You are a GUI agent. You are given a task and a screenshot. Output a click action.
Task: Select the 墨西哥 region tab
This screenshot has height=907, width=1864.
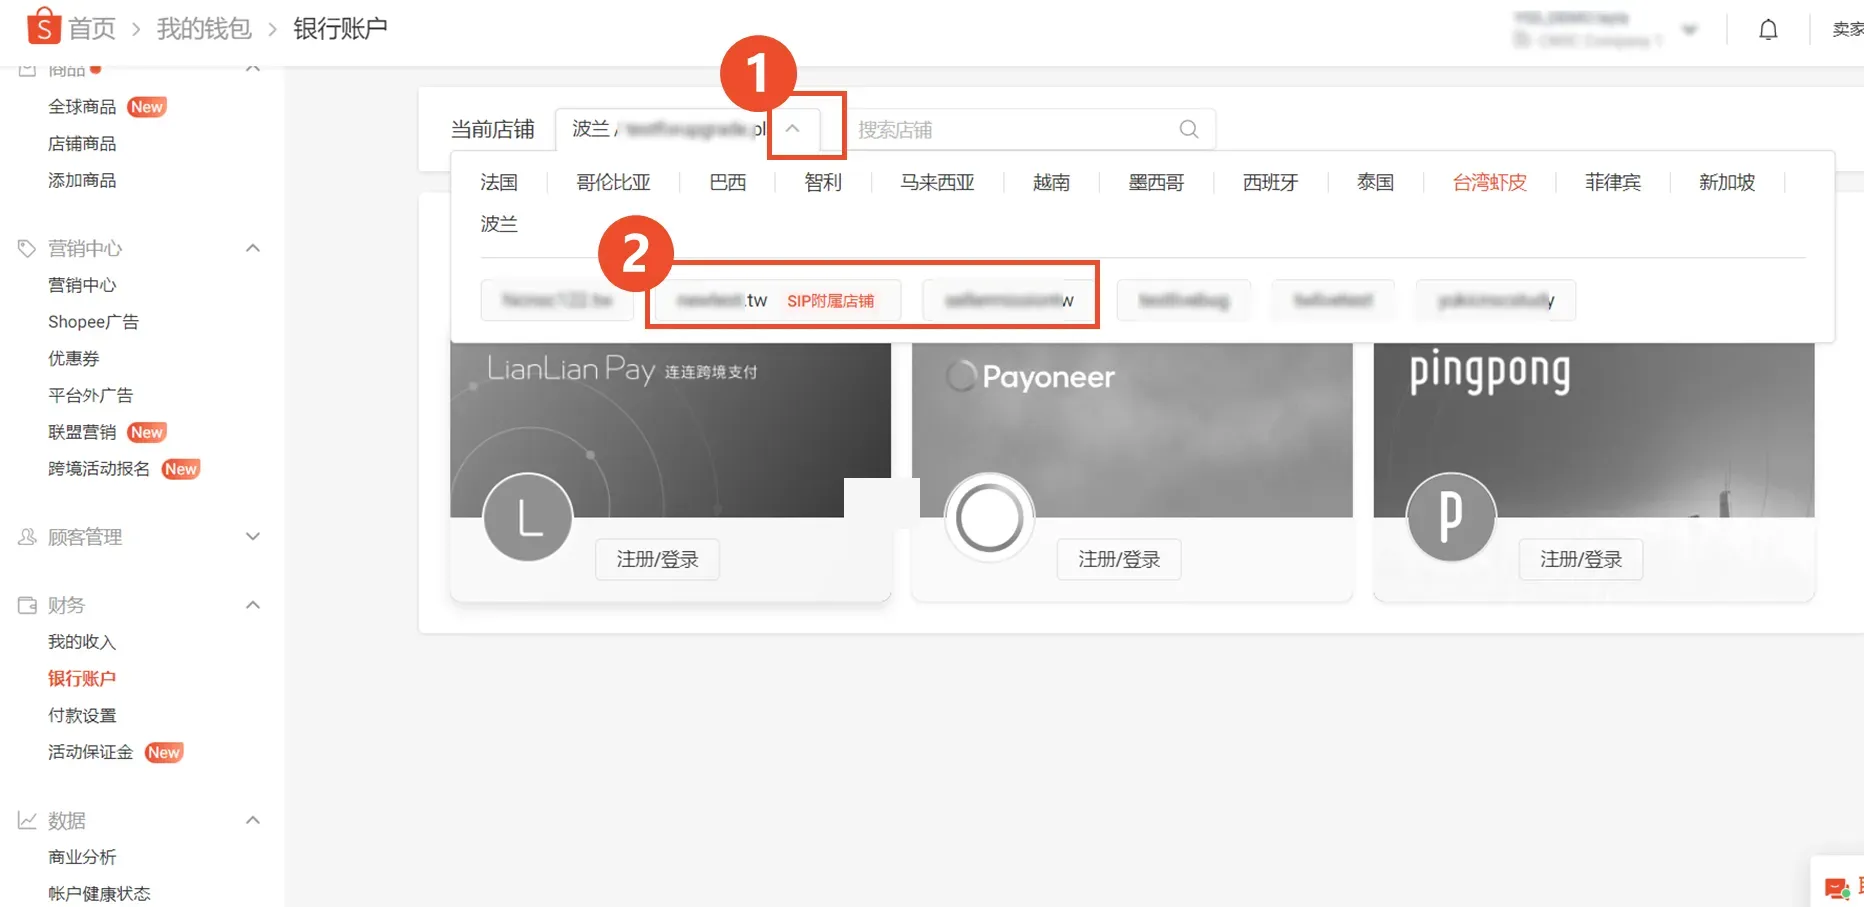(x=1156, y=182)
